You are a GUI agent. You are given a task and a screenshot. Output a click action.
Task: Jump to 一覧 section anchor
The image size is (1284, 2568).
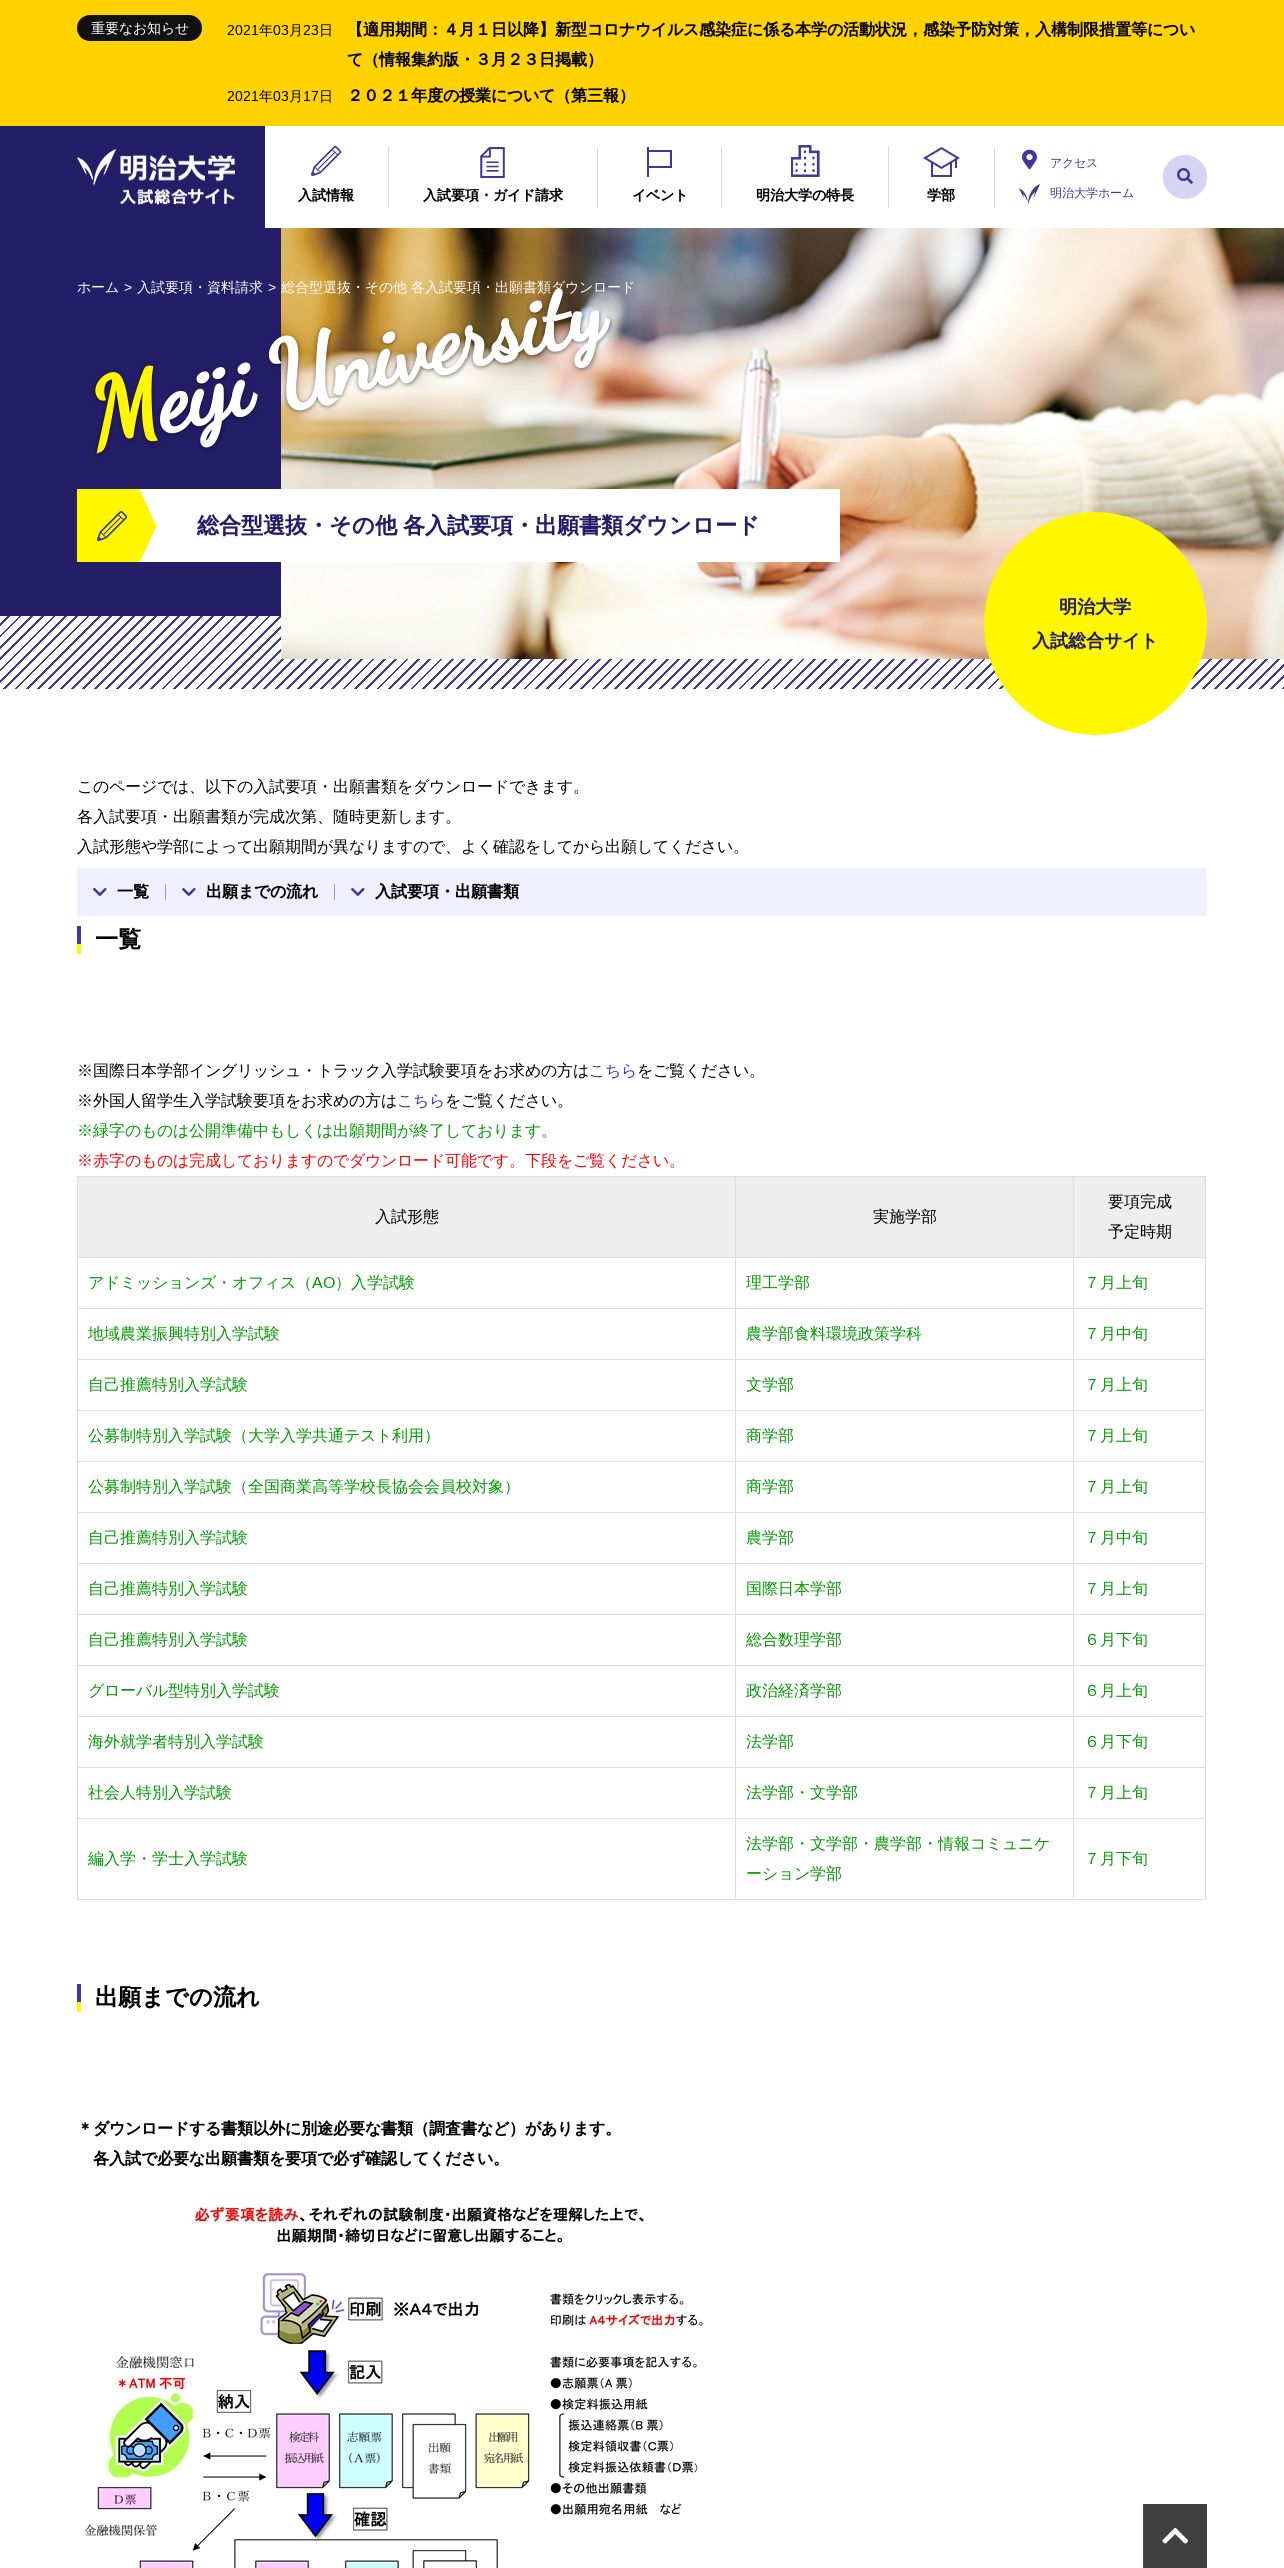(x=121, y=892)
